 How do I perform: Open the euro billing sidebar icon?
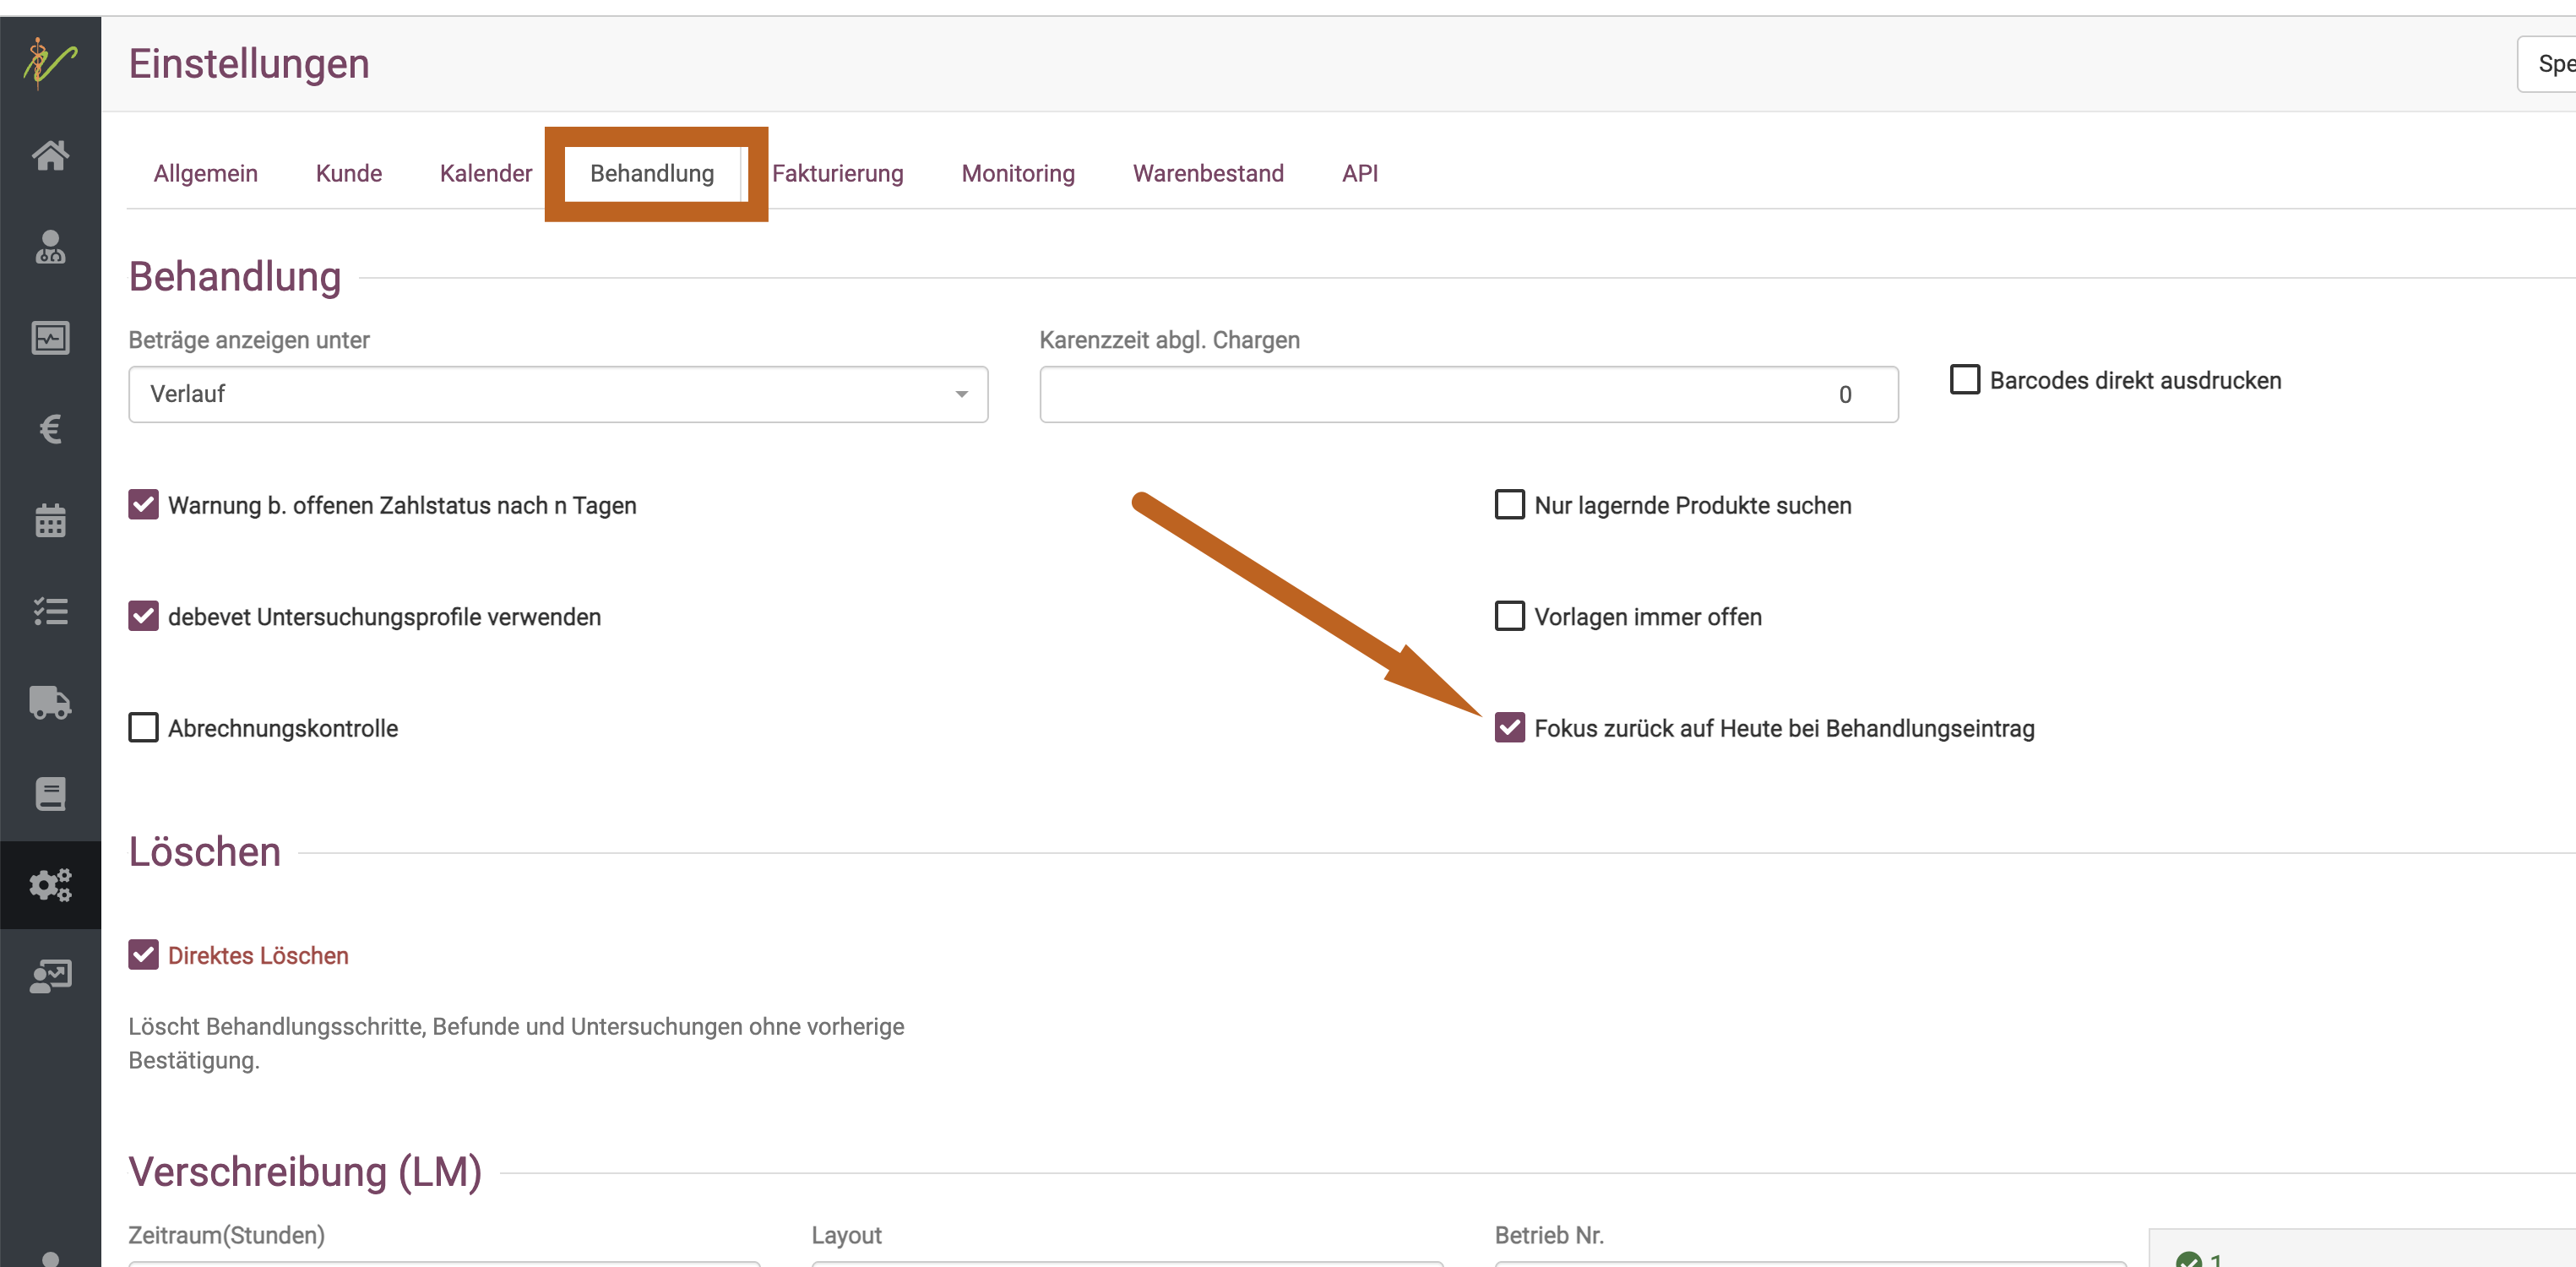click(50, 429)
